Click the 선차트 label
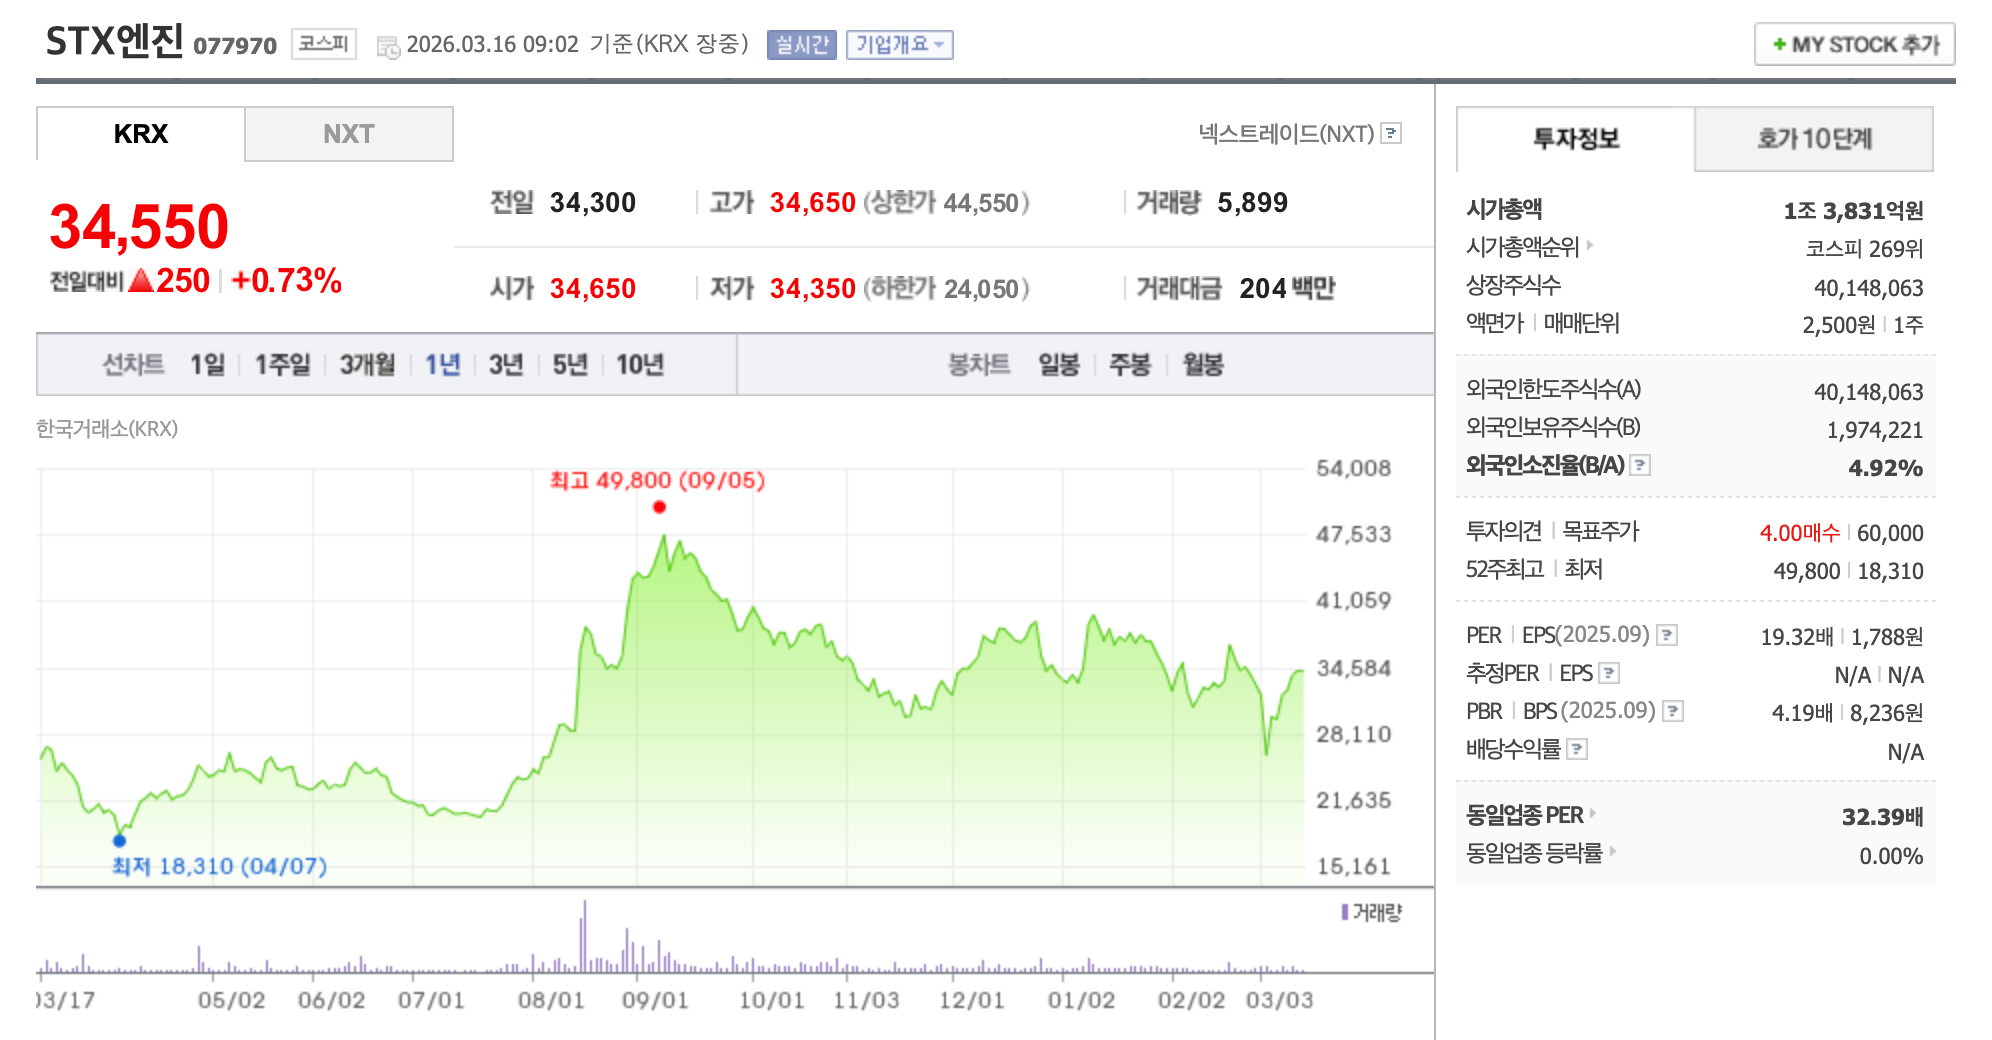This screenshot has width=1992, height=1040. tap(133, 365)
